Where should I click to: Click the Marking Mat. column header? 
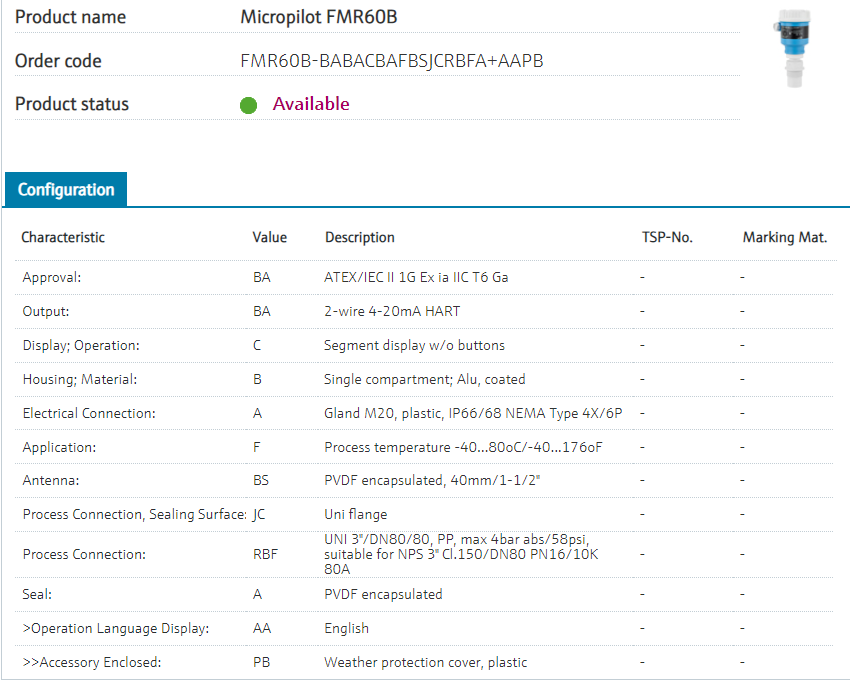click(x=784, y=237)
